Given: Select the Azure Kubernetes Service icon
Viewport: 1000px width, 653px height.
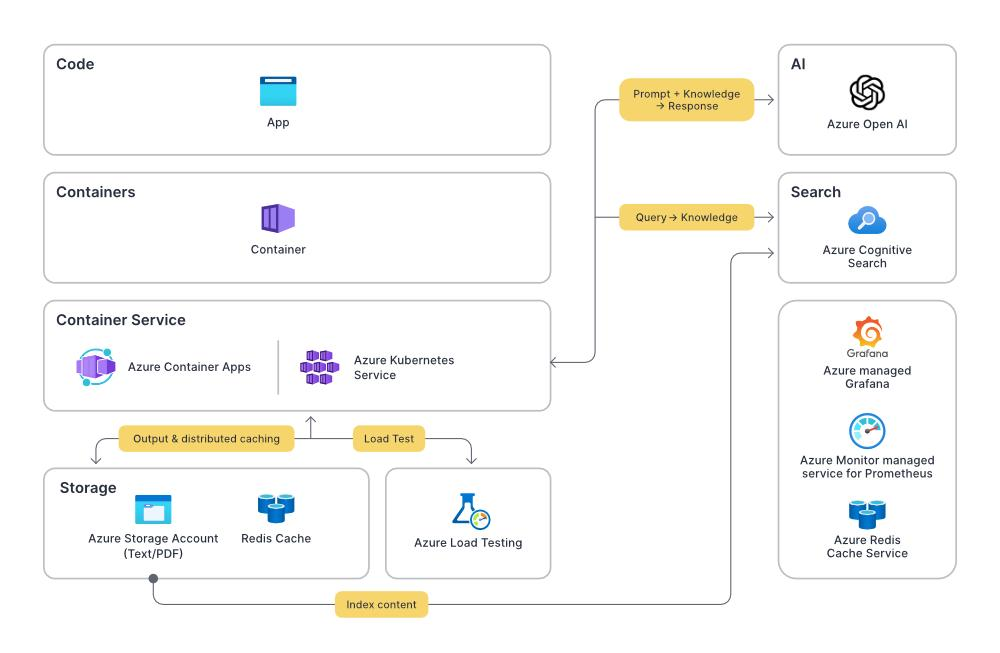Looking at the screenshot, I should click(x=320, y=367).
